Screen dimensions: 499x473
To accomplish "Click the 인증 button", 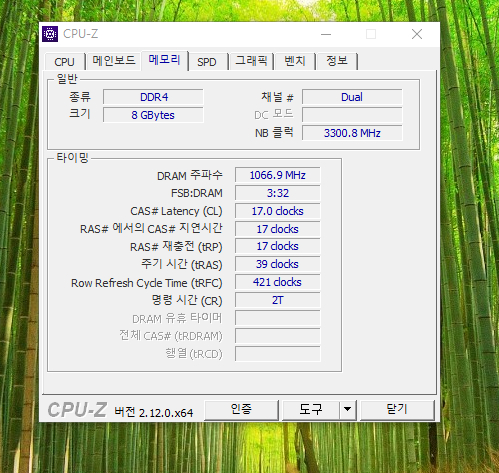I will (x=241, y=410).
